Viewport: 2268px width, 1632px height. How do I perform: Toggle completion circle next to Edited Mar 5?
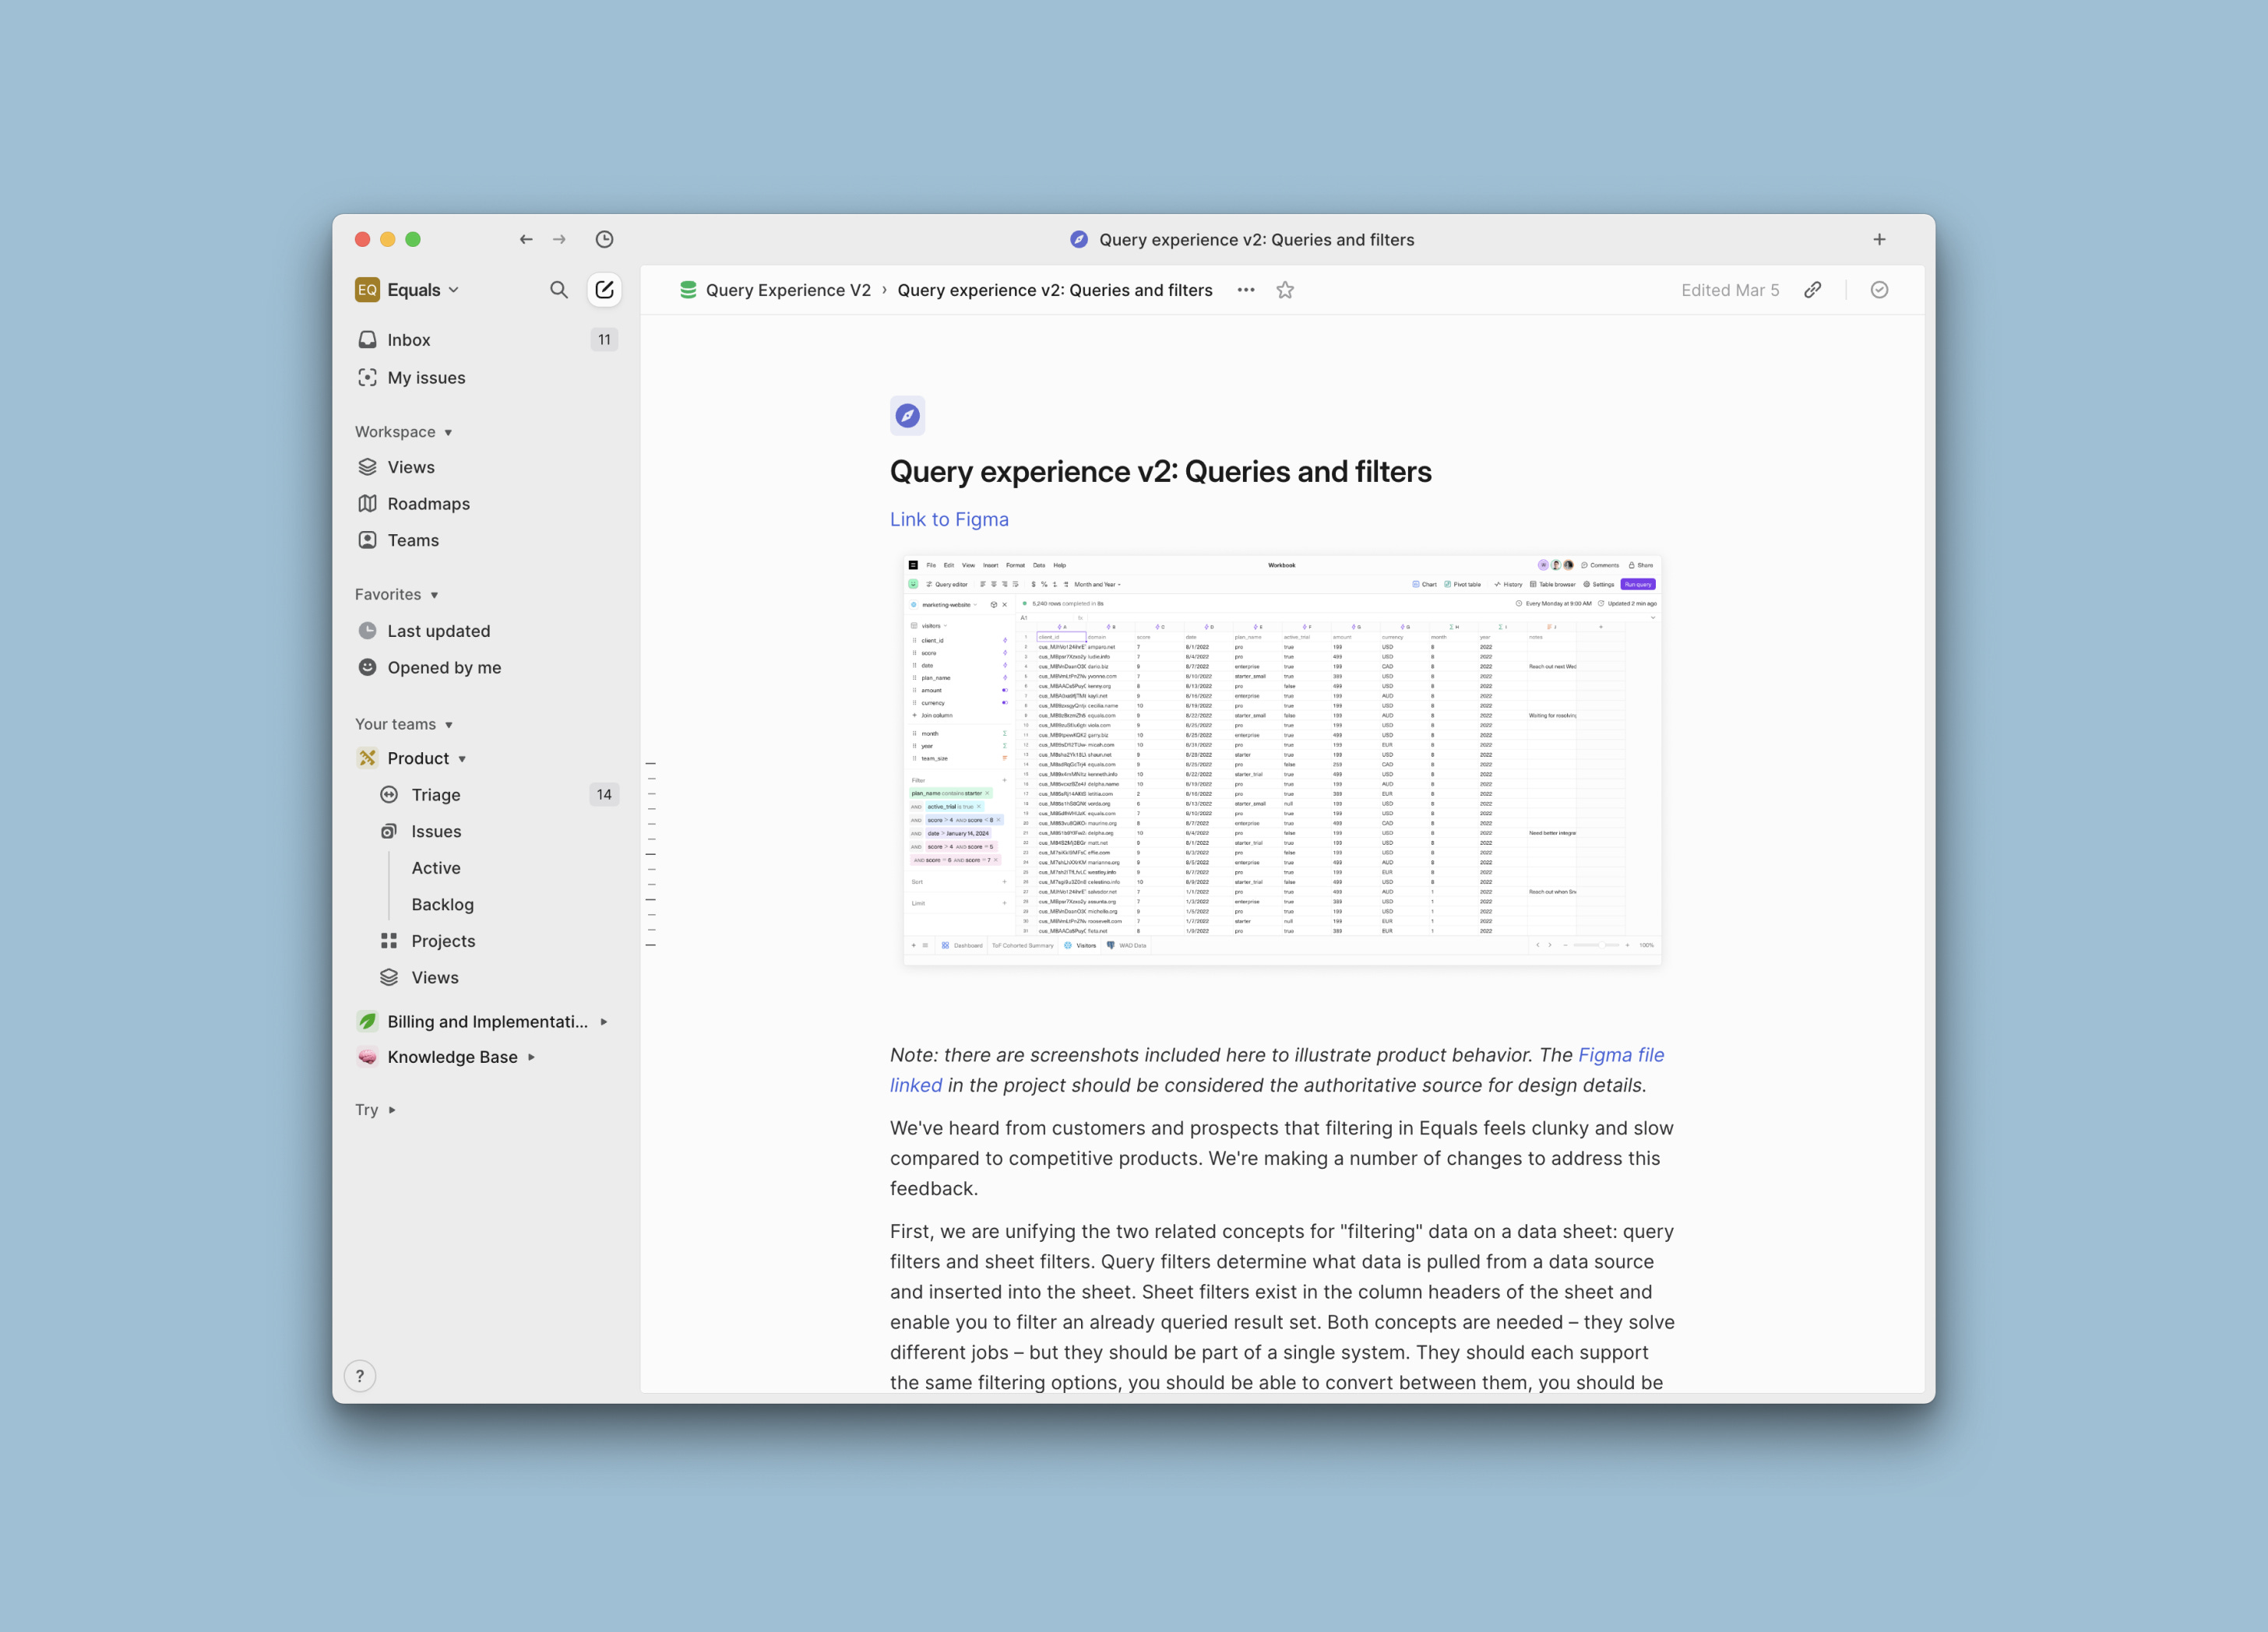[x=1880, y=290]
